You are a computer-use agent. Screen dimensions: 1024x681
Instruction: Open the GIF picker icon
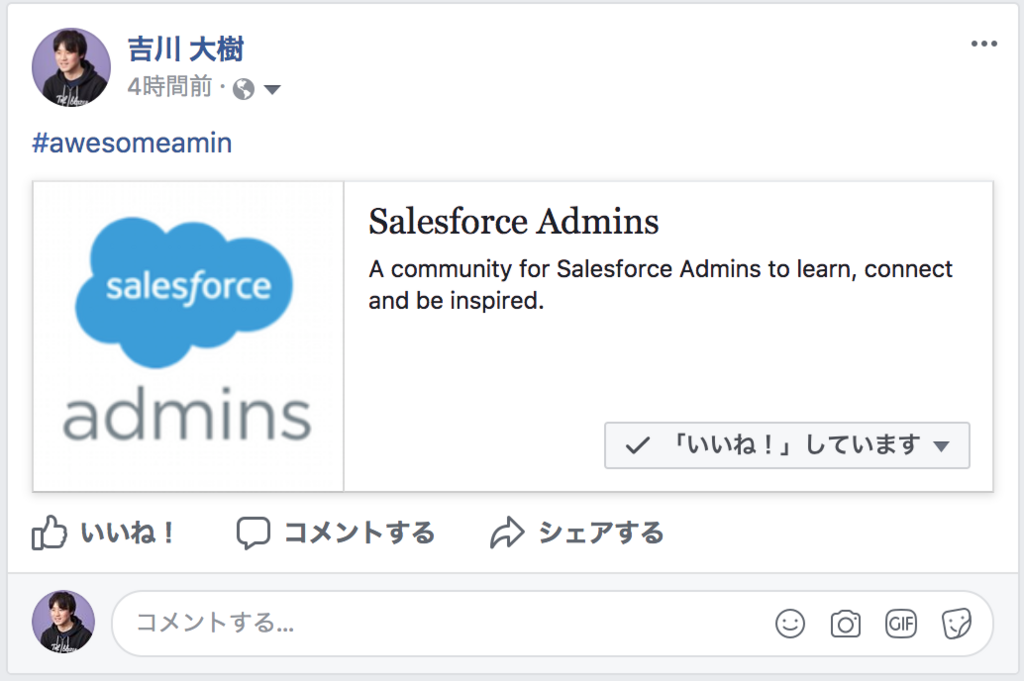[x=901, y=624]
